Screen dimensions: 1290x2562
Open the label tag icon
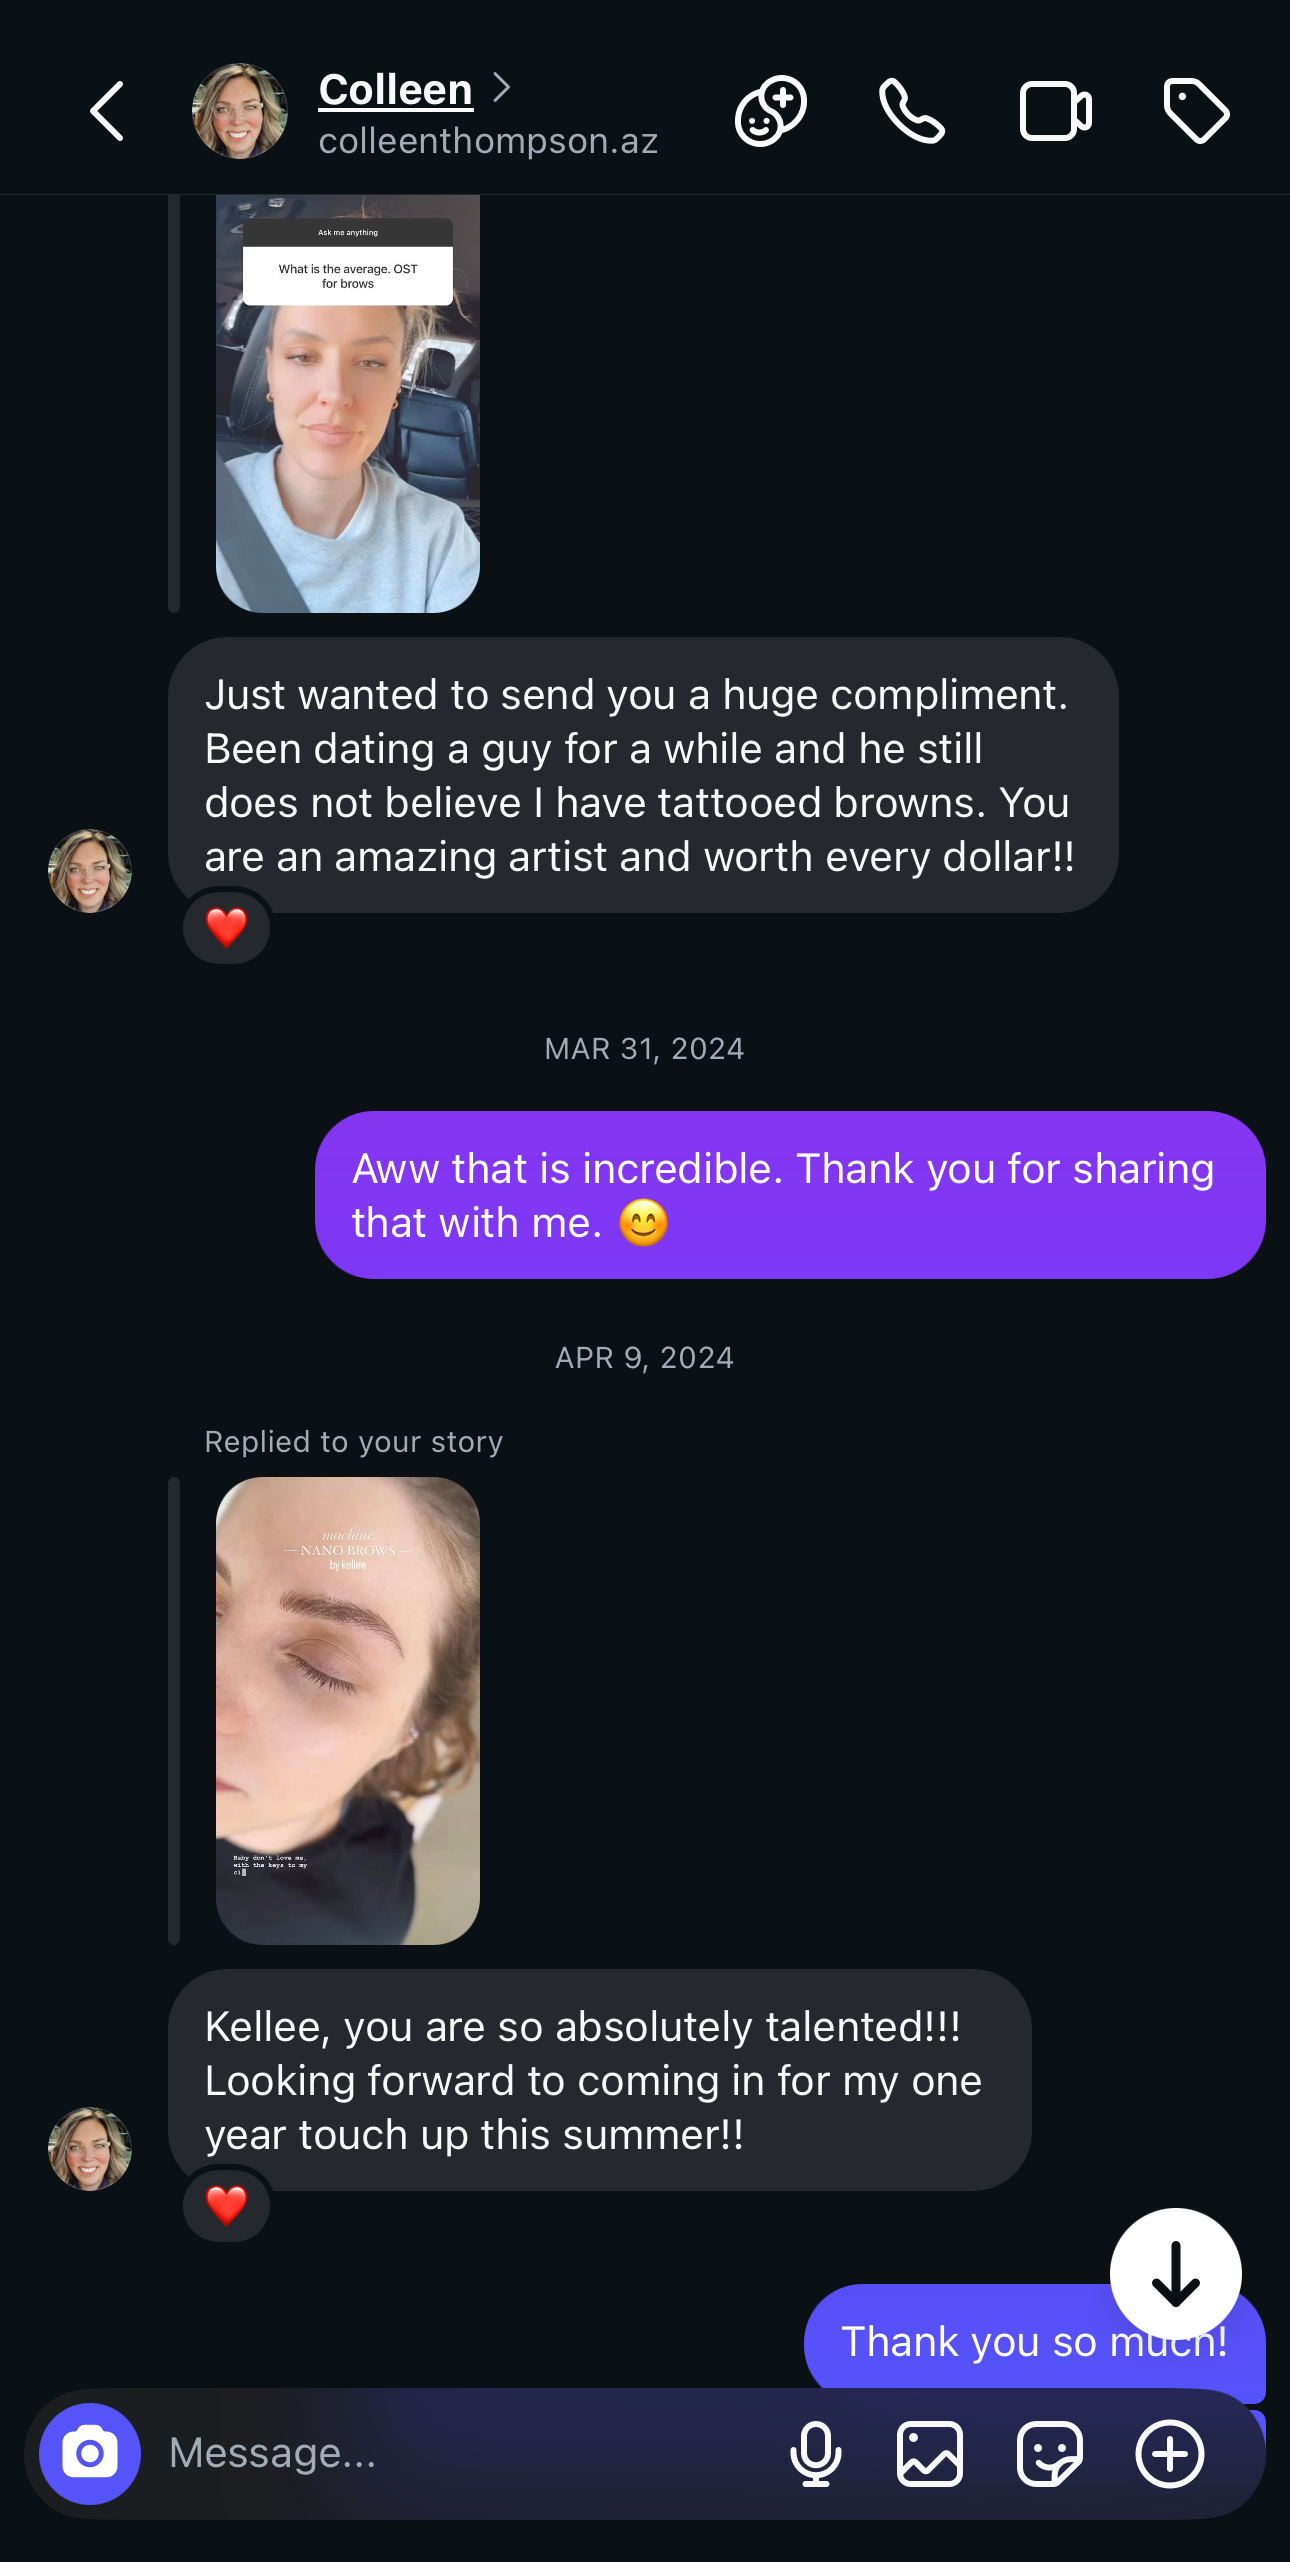pyautogui.click(x=1196, y=111)
